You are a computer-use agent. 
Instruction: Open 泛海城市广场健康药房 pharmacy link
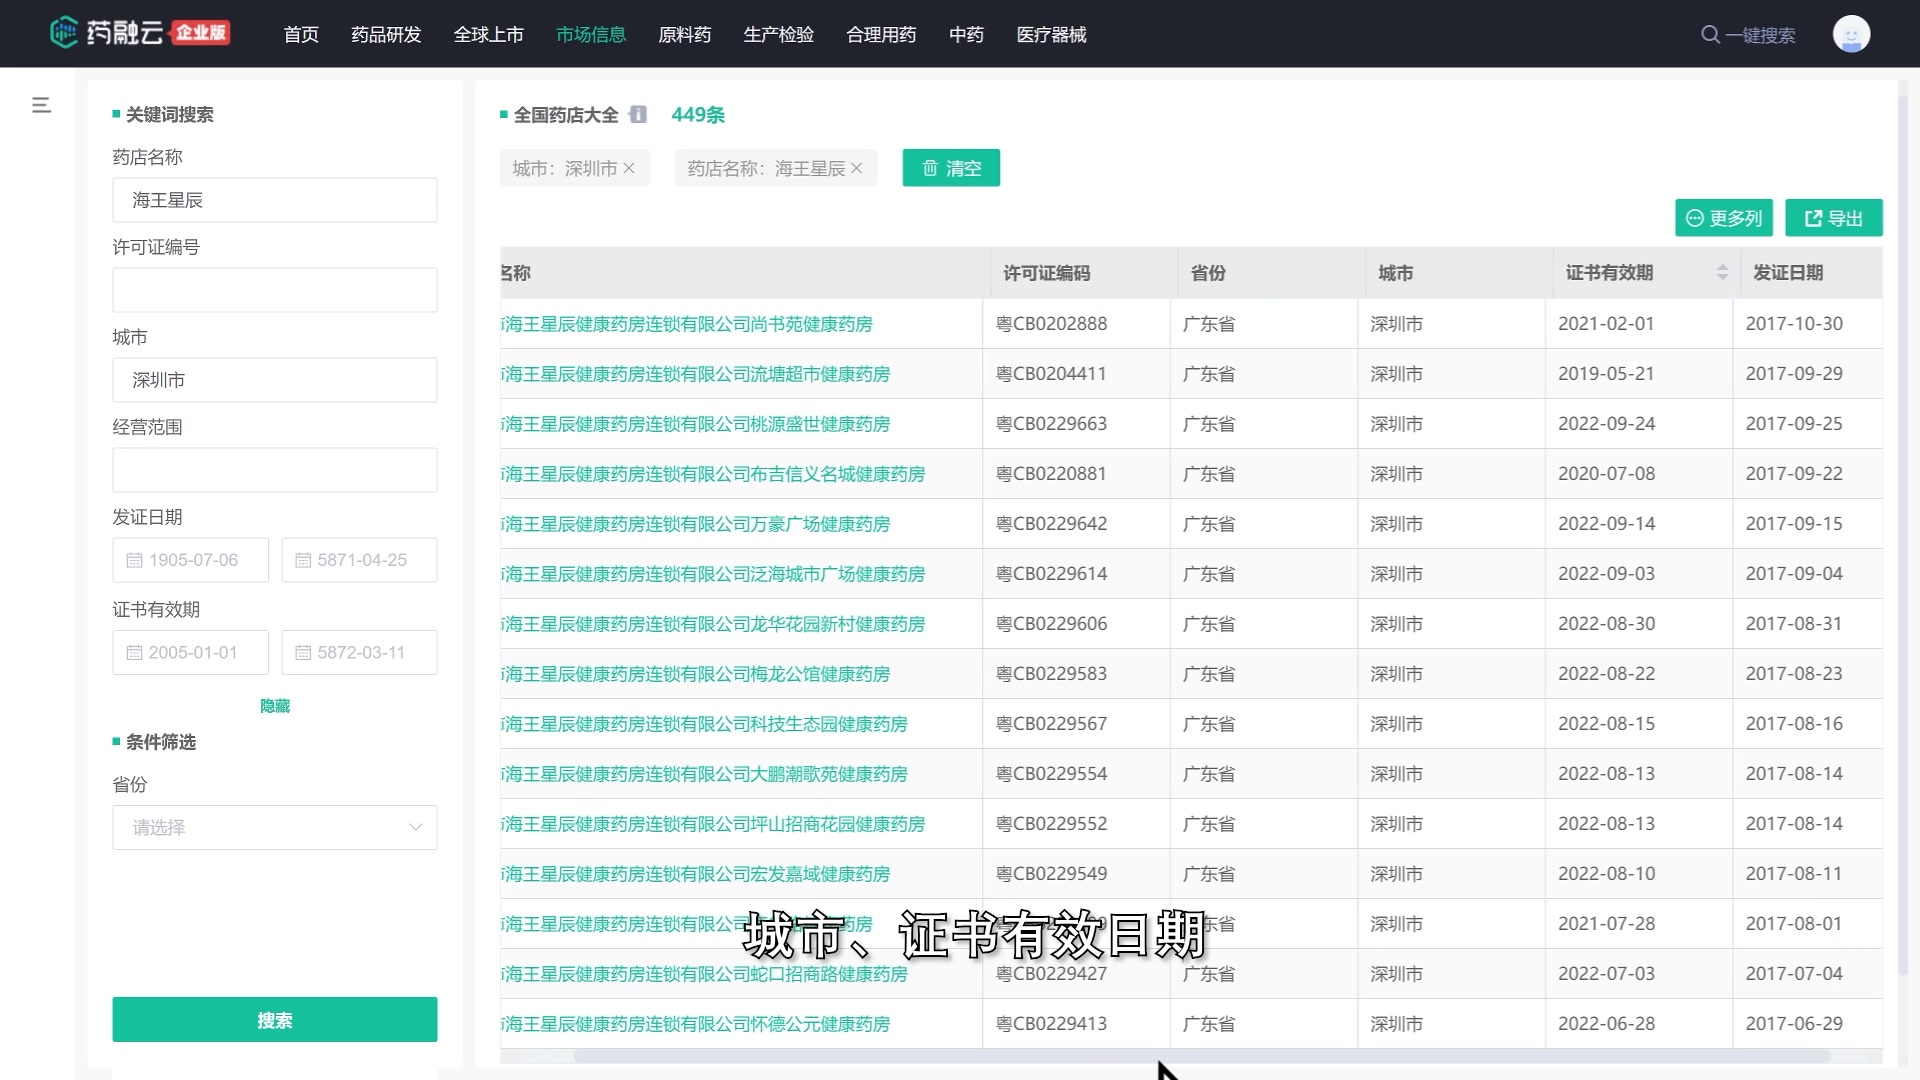click(713, 574)
